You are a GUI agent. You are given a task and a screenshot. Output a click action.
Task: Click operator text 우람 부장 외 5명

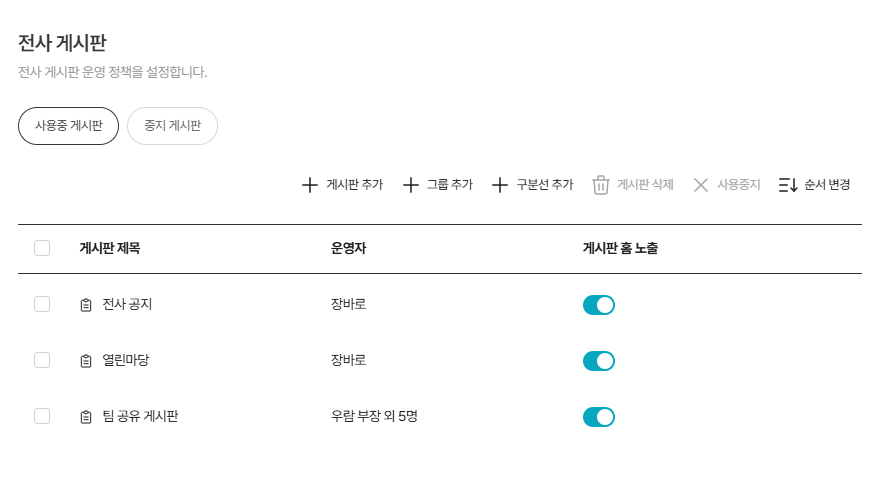click(374, 417)
